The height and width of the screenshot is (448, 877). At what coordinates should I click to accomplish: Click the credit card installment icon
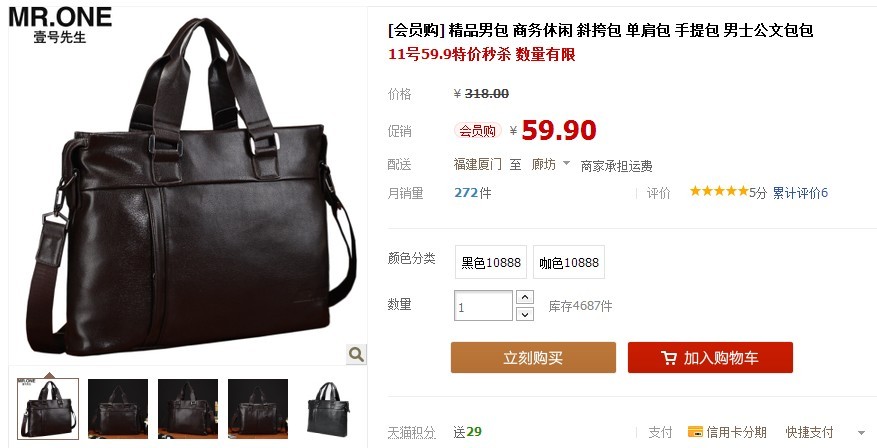695,432
